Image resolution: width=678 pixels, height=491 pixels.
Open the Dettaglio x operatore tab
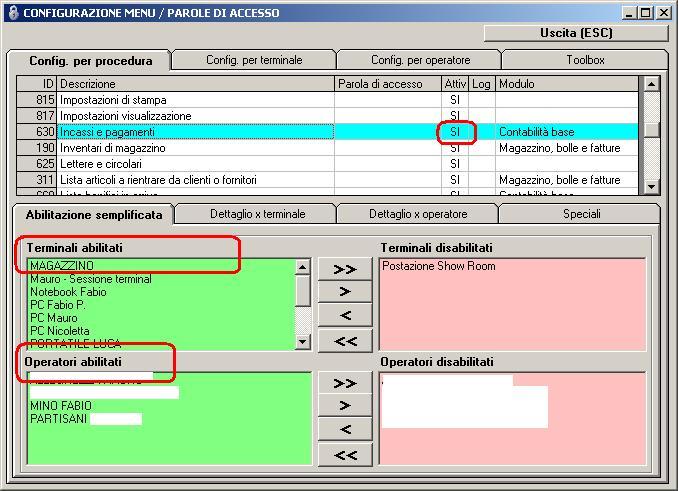coord(418,214)
